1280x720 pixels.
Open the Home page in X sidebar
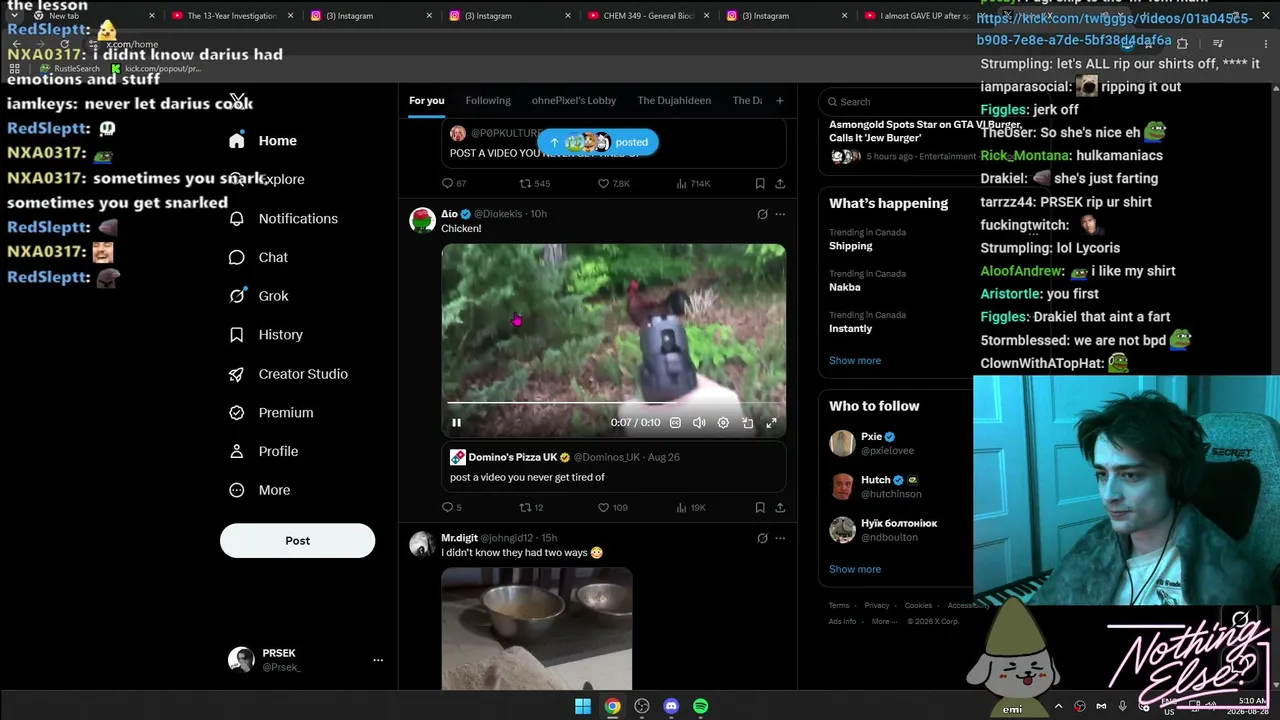tap(263, 141)
